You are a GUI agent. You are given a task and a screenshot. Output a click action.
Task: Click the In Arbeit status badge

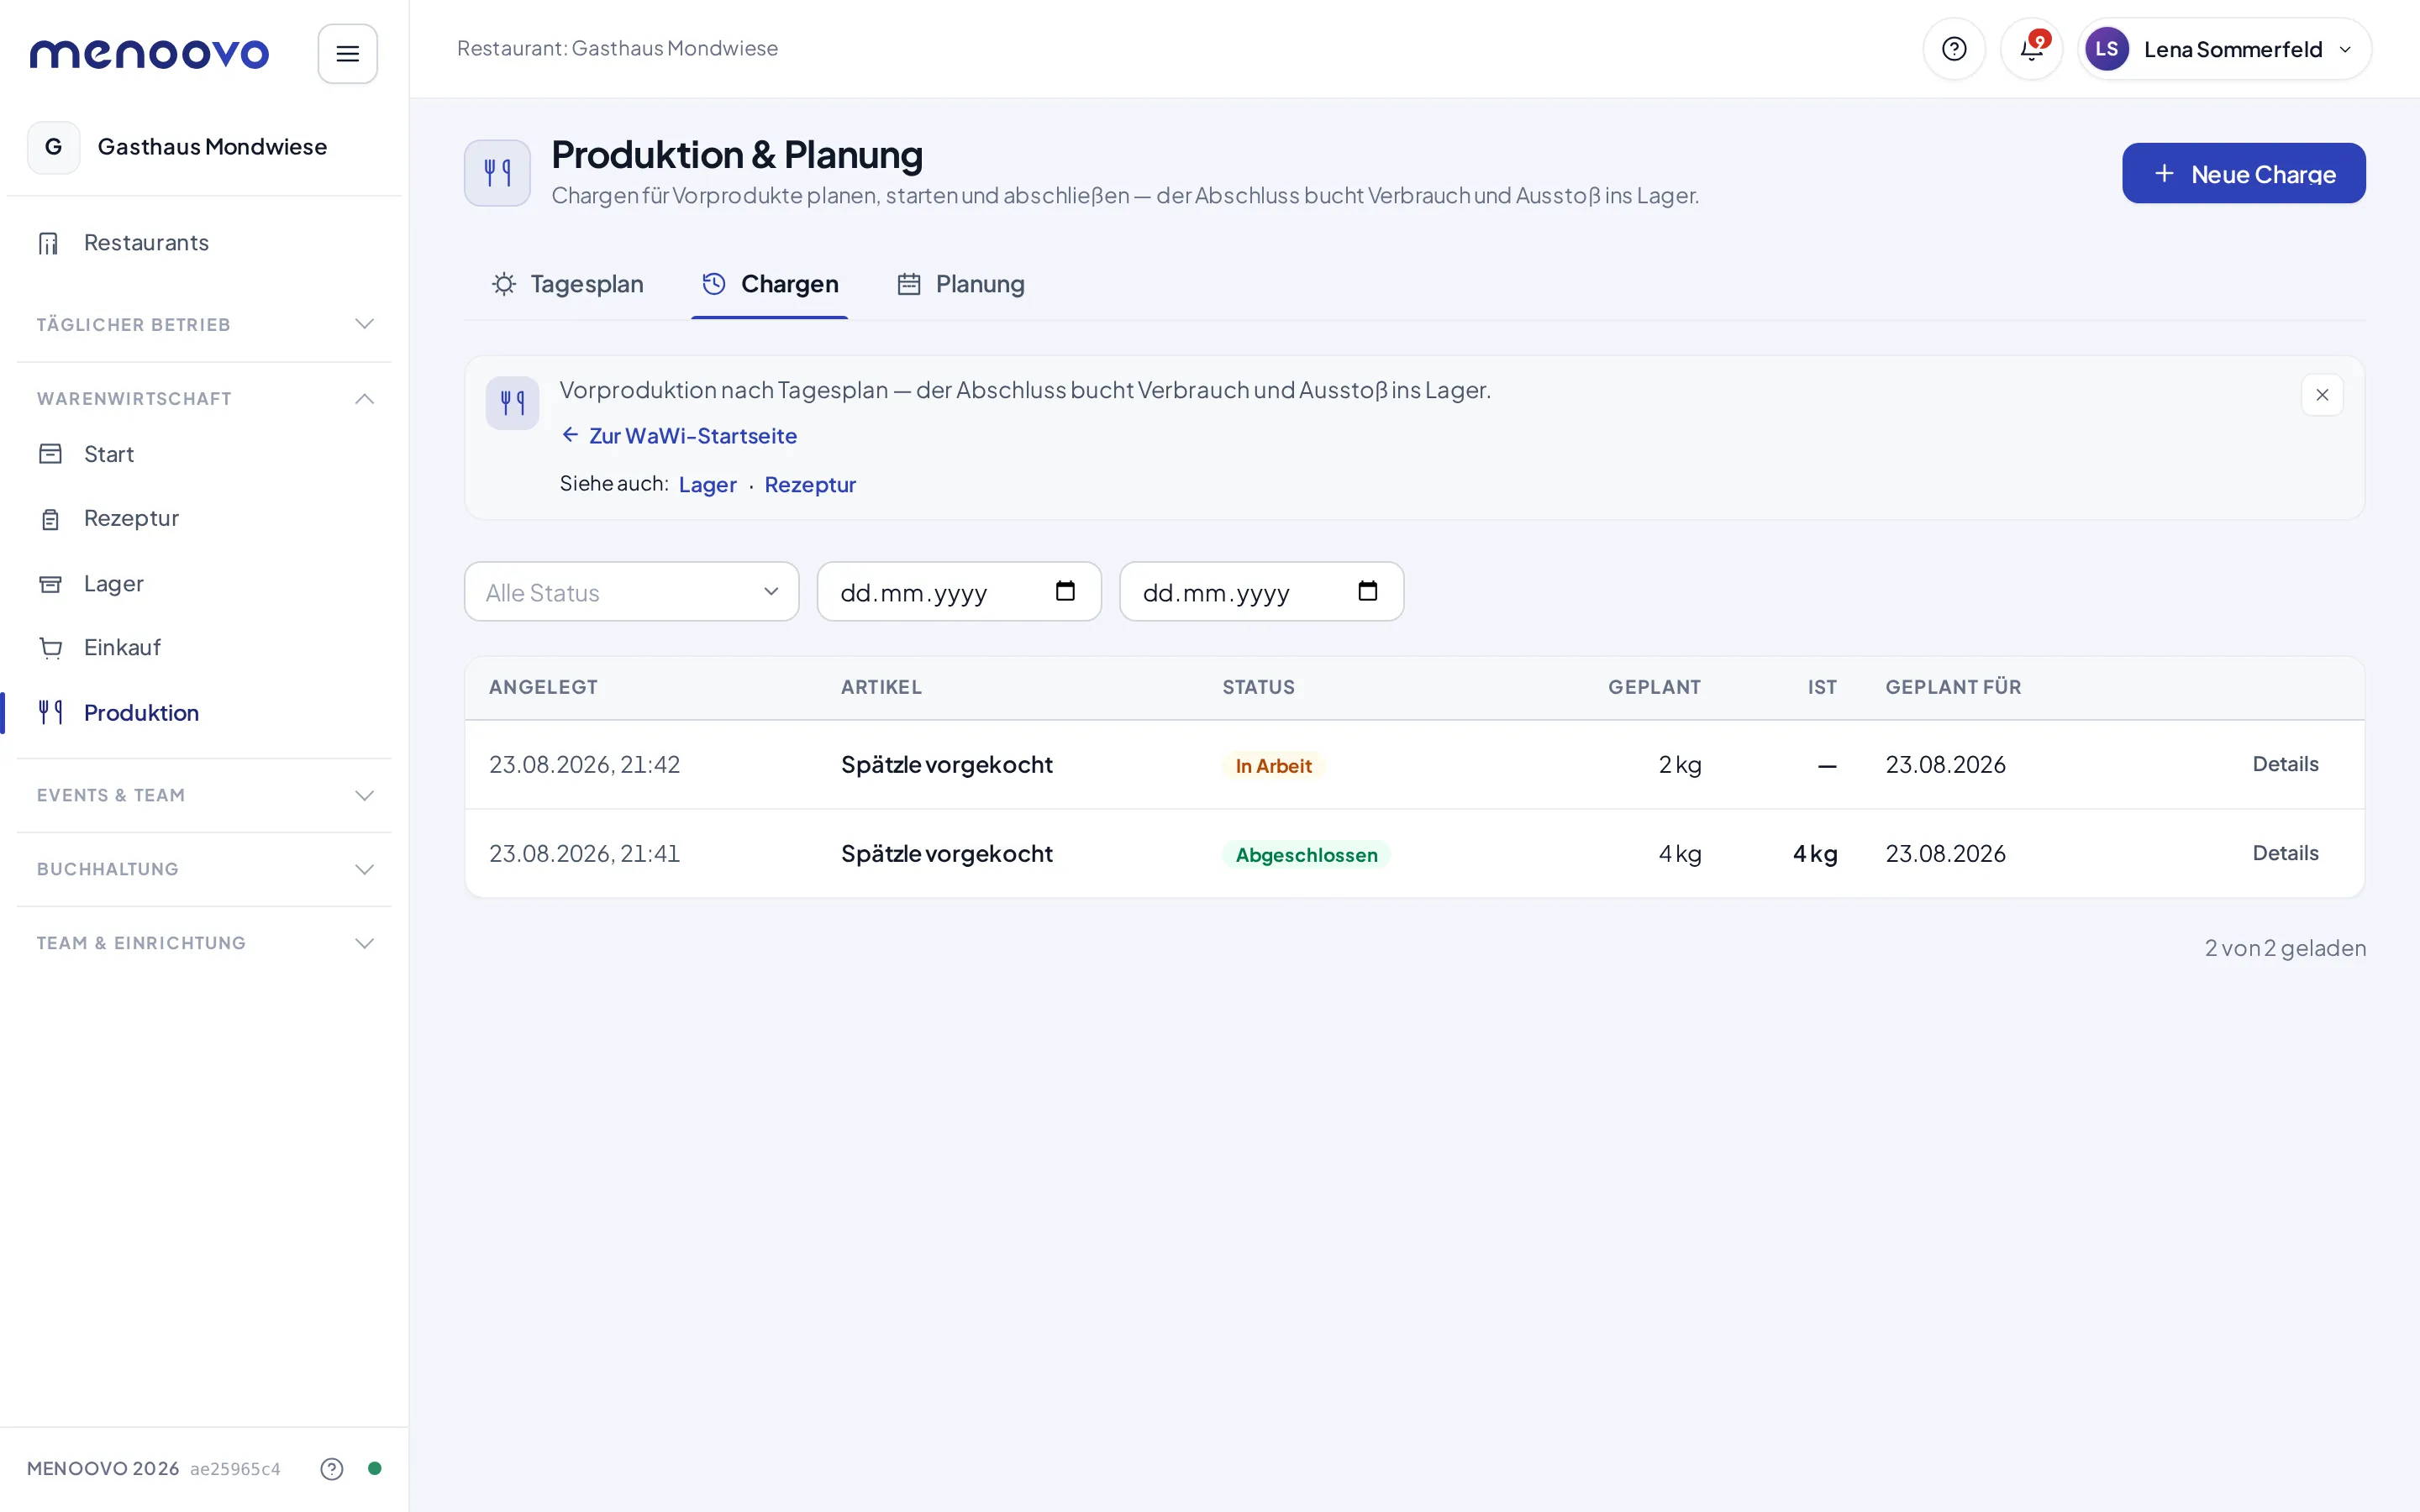pyautogui.click(x=1272, y=766)
